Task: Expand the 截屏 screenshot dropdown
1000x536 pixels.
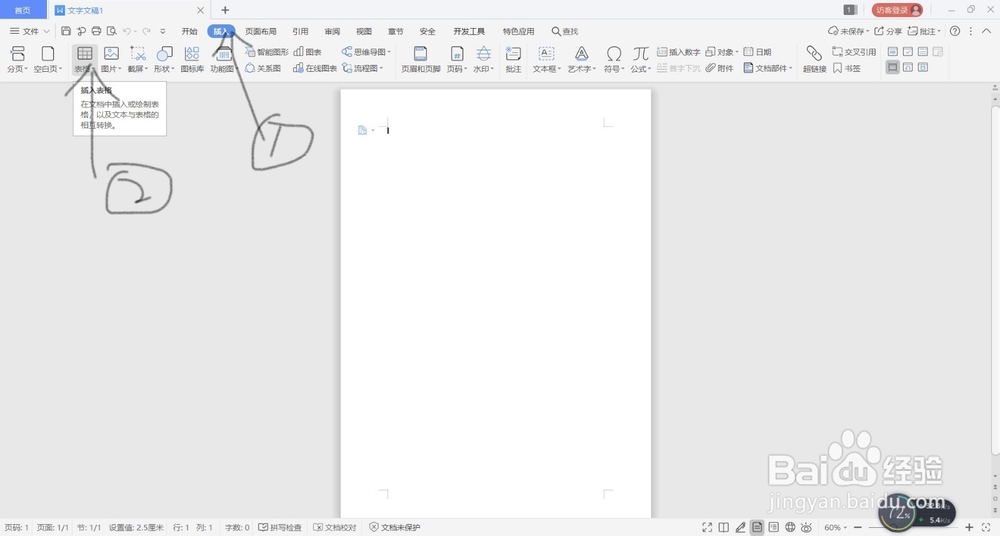Action: tap(138, 69)
